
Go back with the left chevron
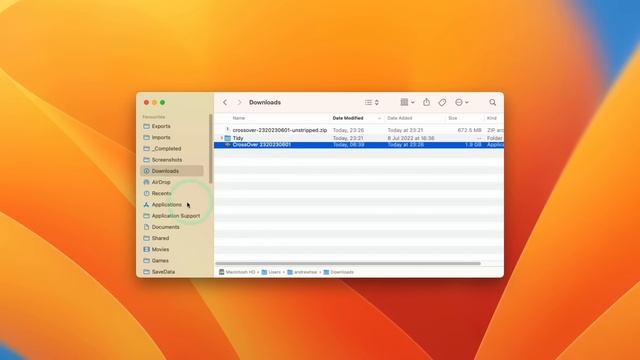click(225, 102)
